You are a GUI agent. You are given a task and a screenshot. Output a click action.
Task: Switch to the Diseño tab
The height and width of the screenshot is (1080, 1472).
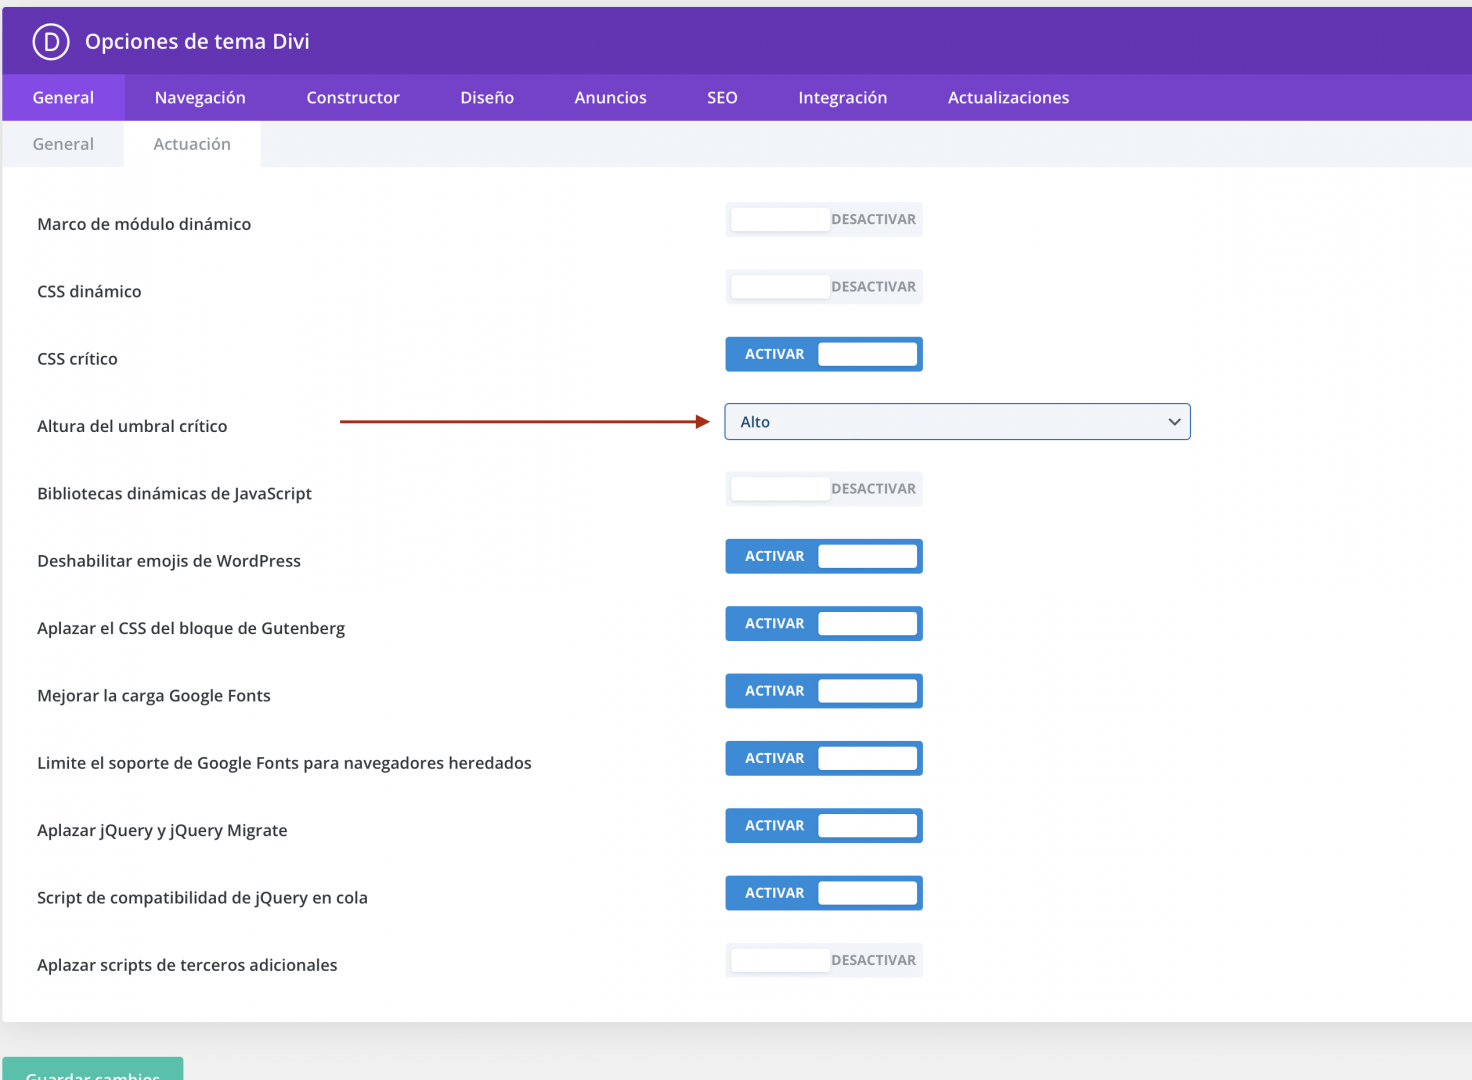[x=487, y=98]
